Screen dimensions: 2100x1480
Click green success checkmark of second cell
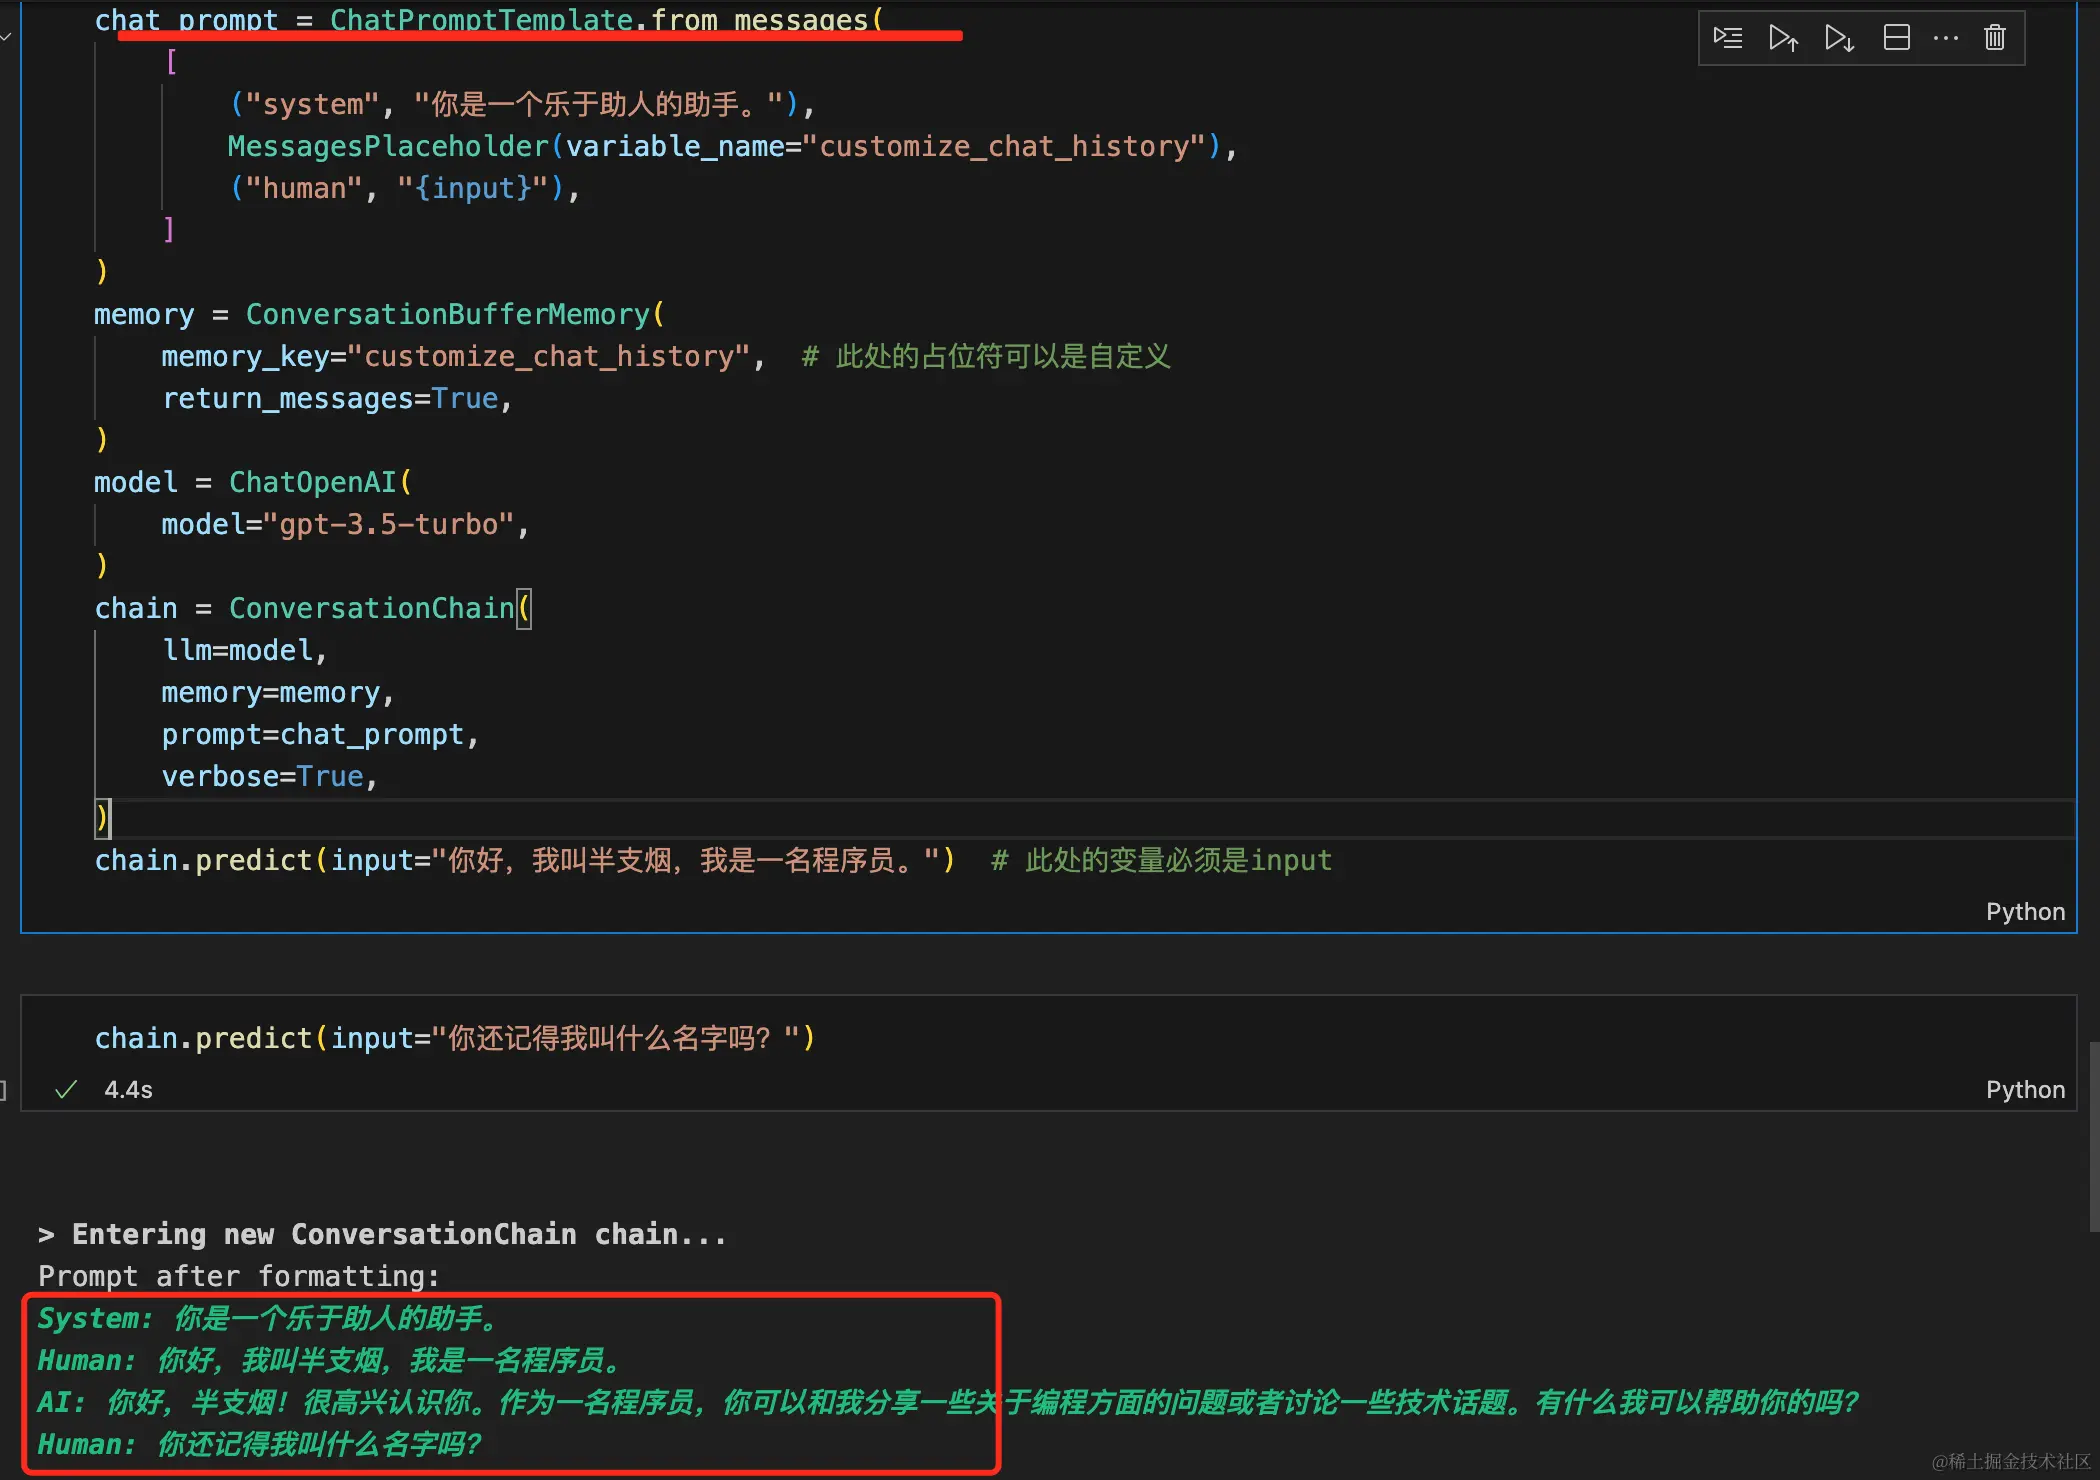pos(66,1090)
